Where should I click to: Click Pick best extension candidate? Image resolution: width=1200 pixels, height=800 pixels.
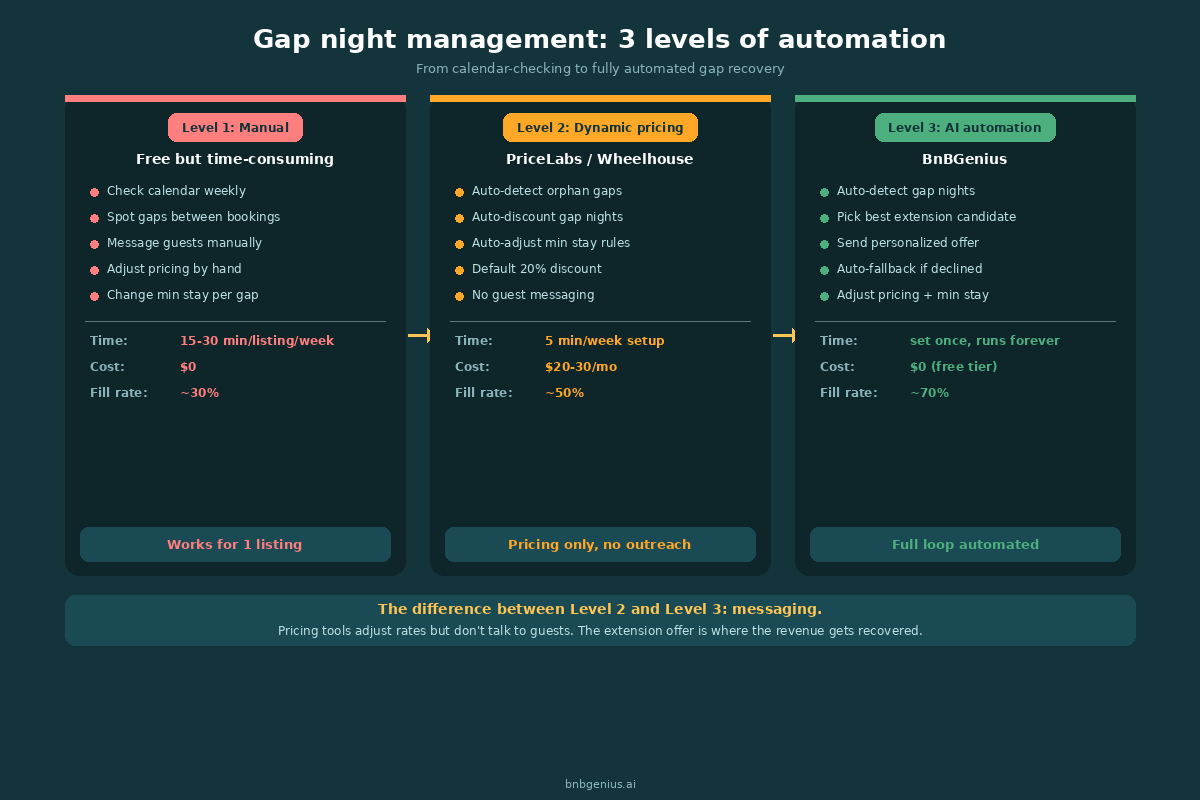926,217
